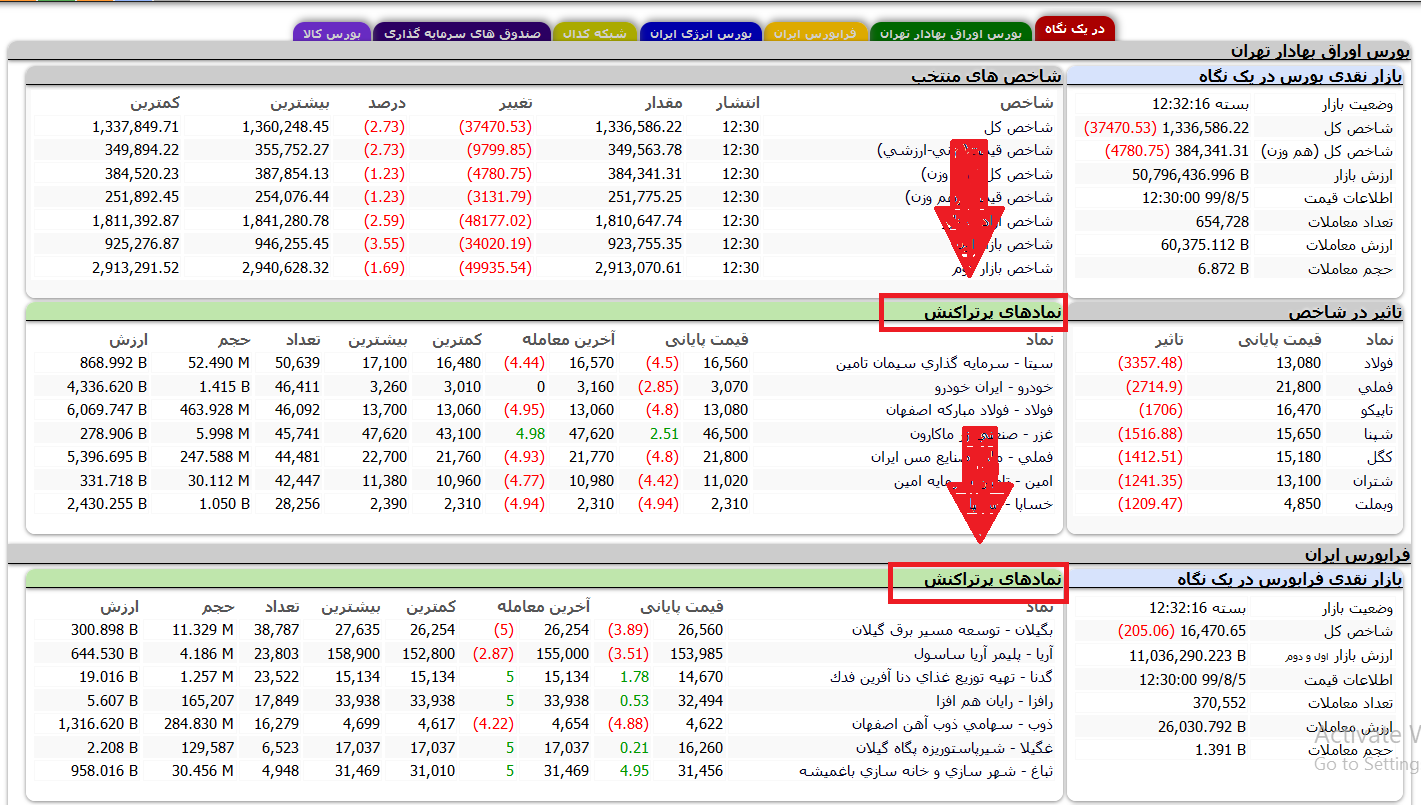Switch to the yellow فرابورس ایران tab
The width and height of the screenshot is (1421, 805).
click(815, 33)
